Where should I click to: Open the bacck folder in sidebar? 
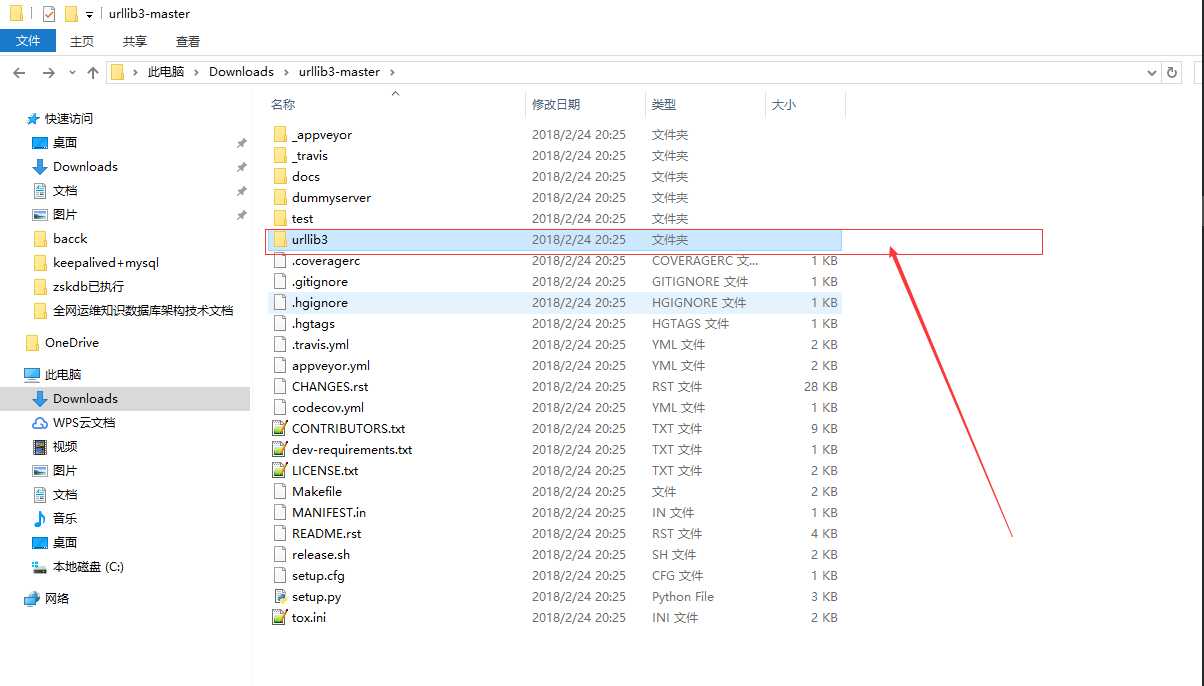[70, 238]
